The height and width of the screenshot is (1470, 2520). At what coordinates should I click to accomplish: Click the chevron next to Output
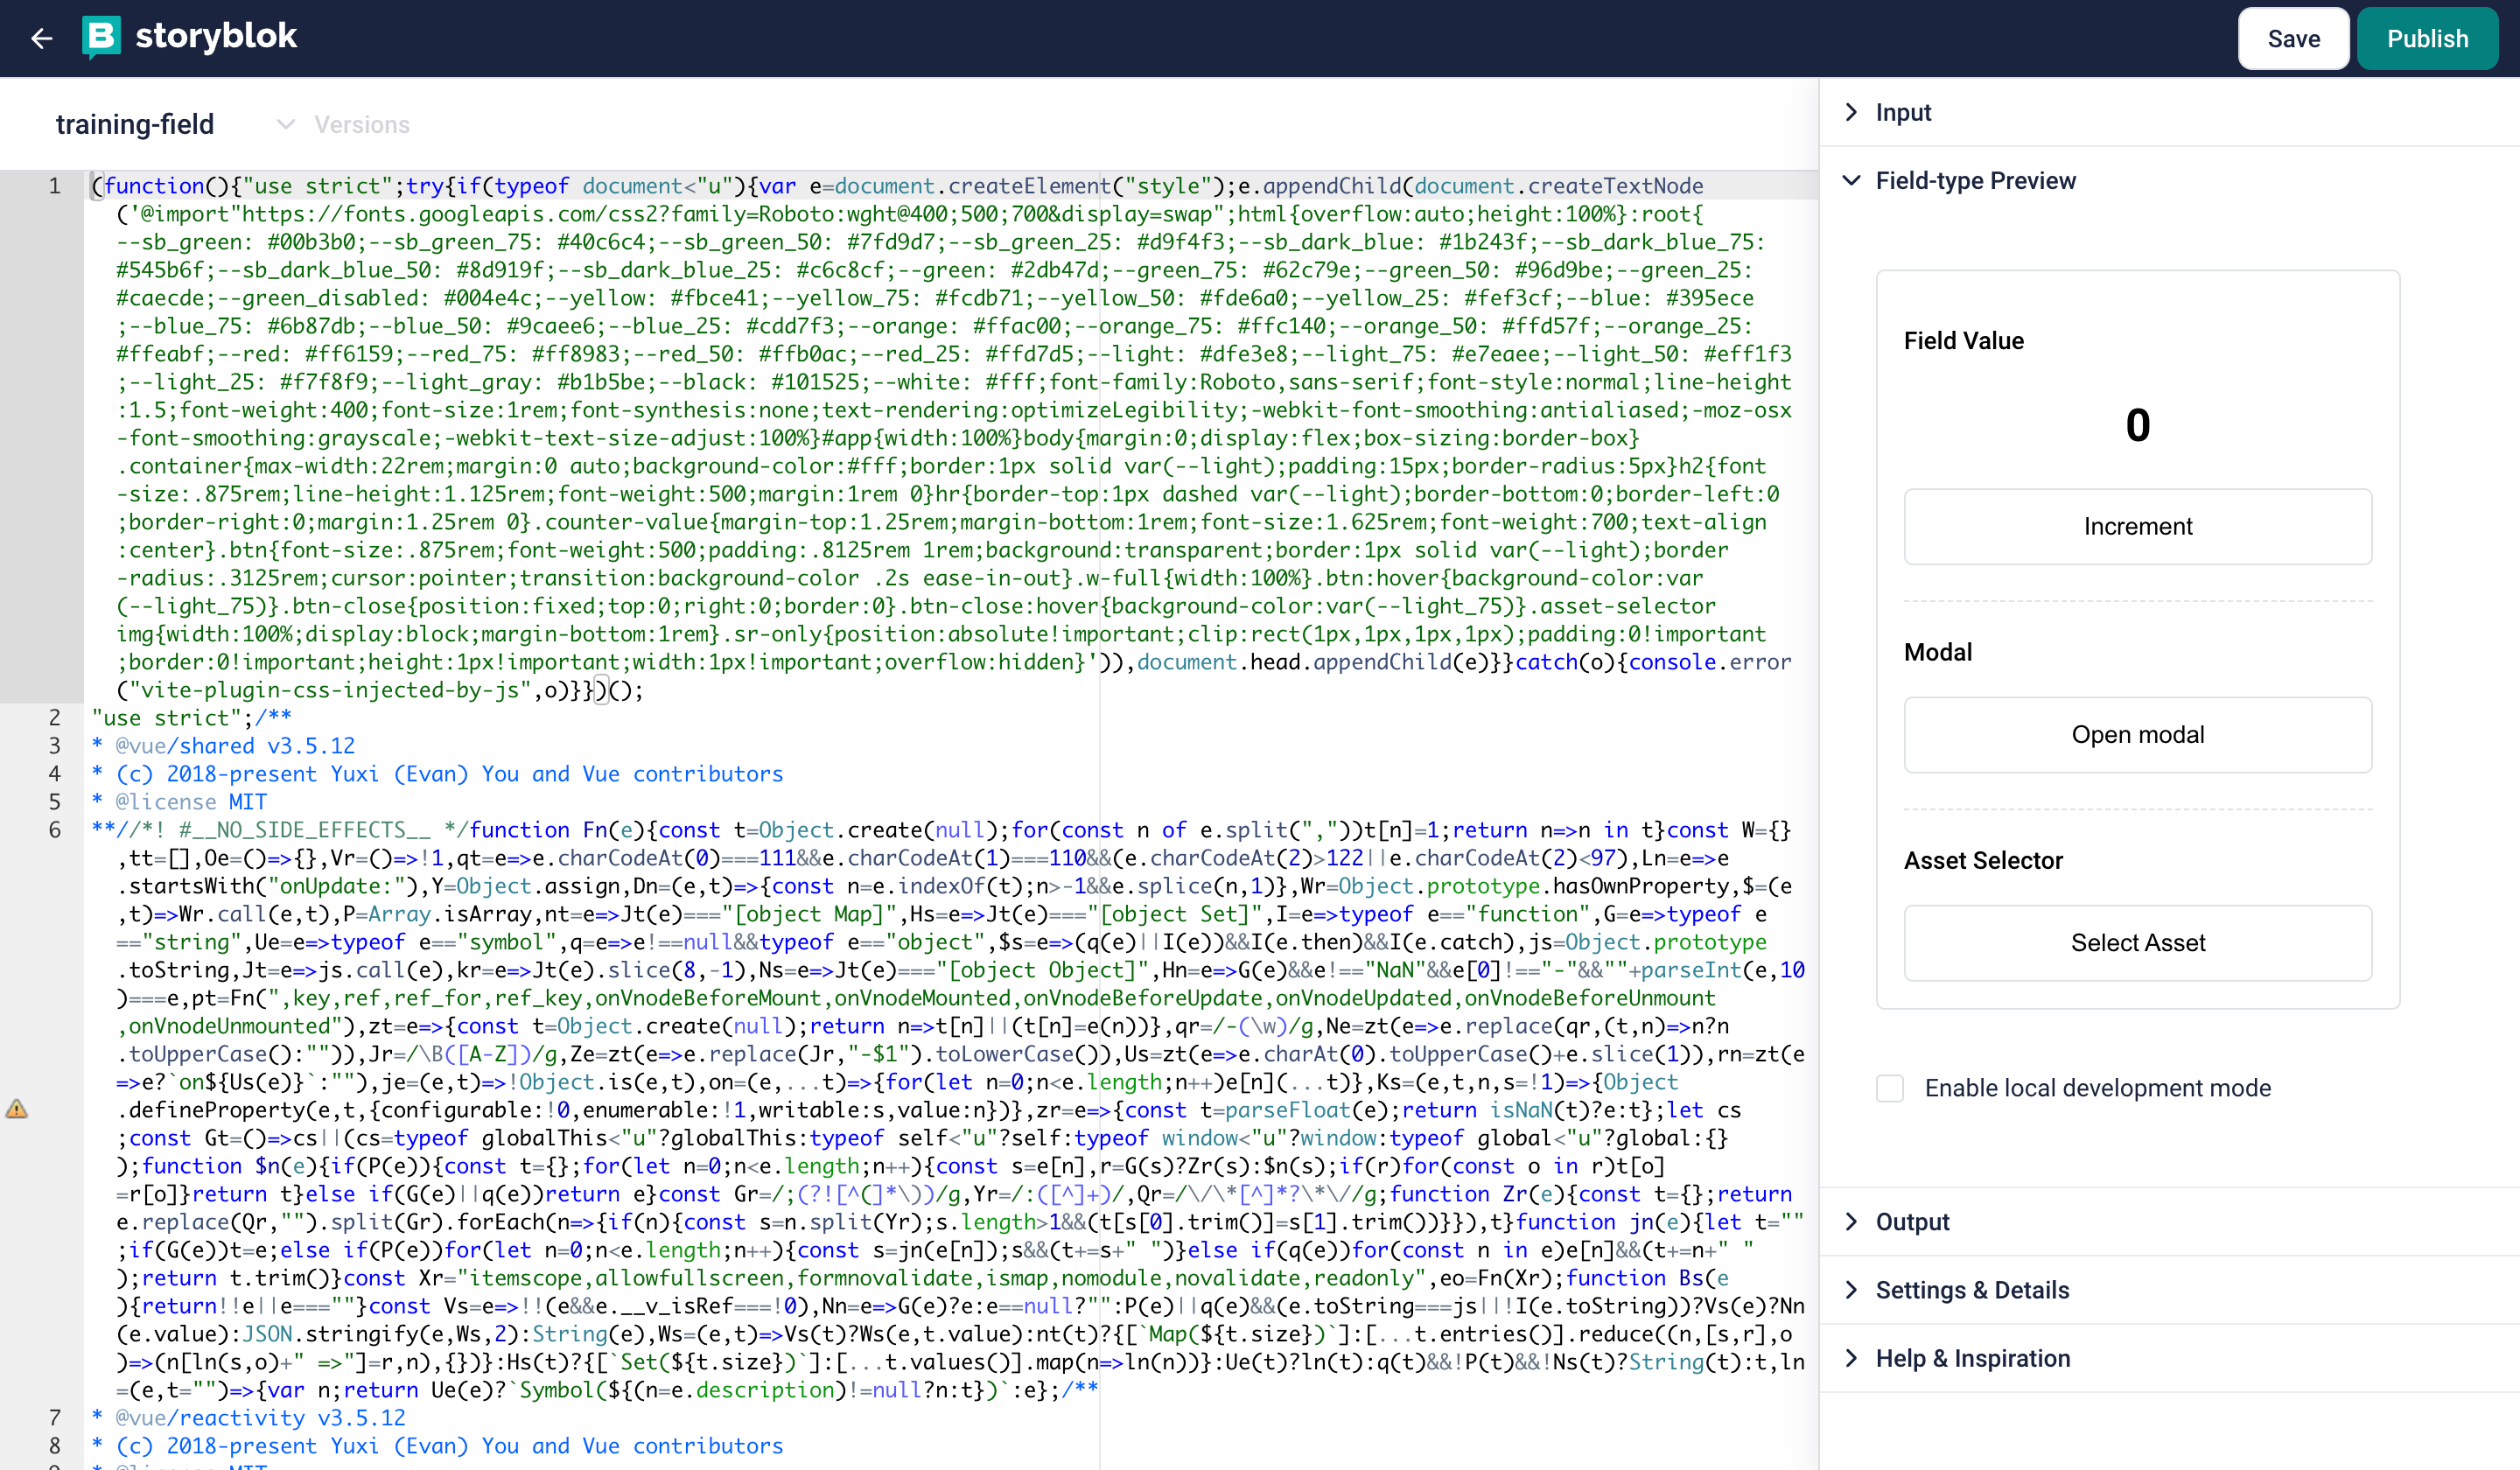[x=1851, y=1221]
